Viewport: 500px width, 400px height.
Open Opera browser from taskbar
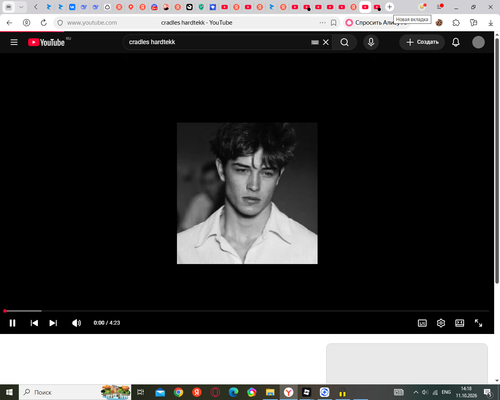pos(215,392)
